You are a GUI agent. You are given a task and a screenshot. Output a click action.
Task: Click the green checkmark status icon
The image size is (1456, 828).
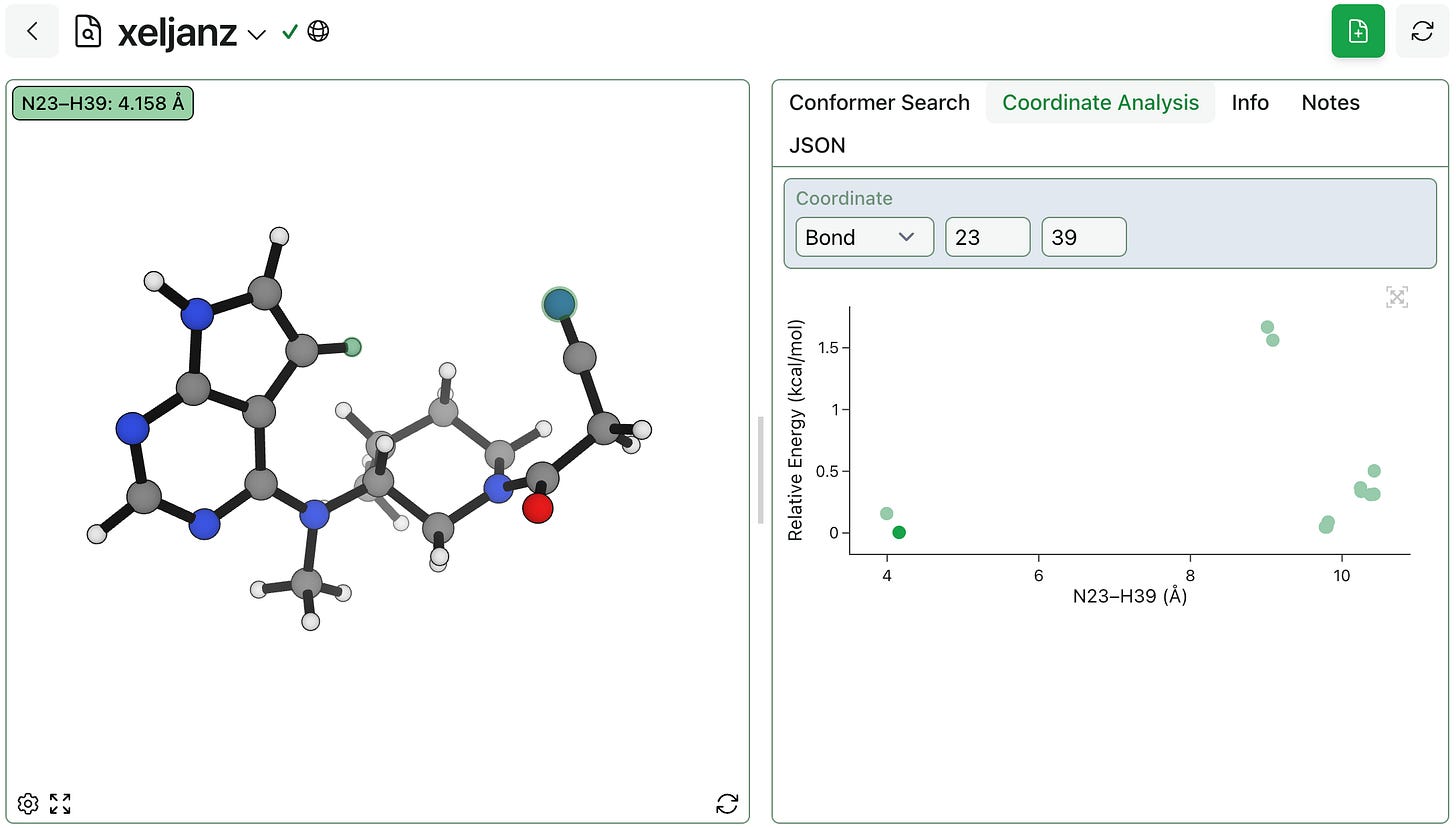290,32
